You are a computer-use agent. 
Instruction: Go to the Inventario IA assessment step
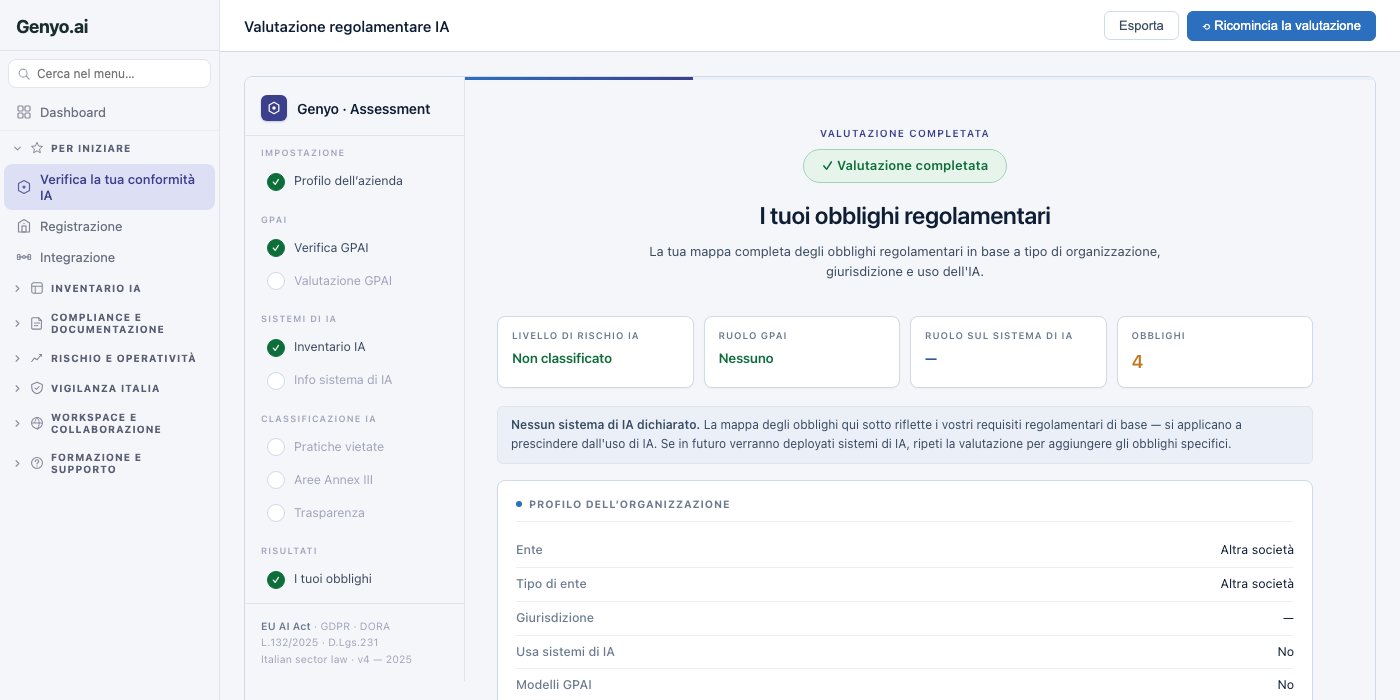coord(354,347)
